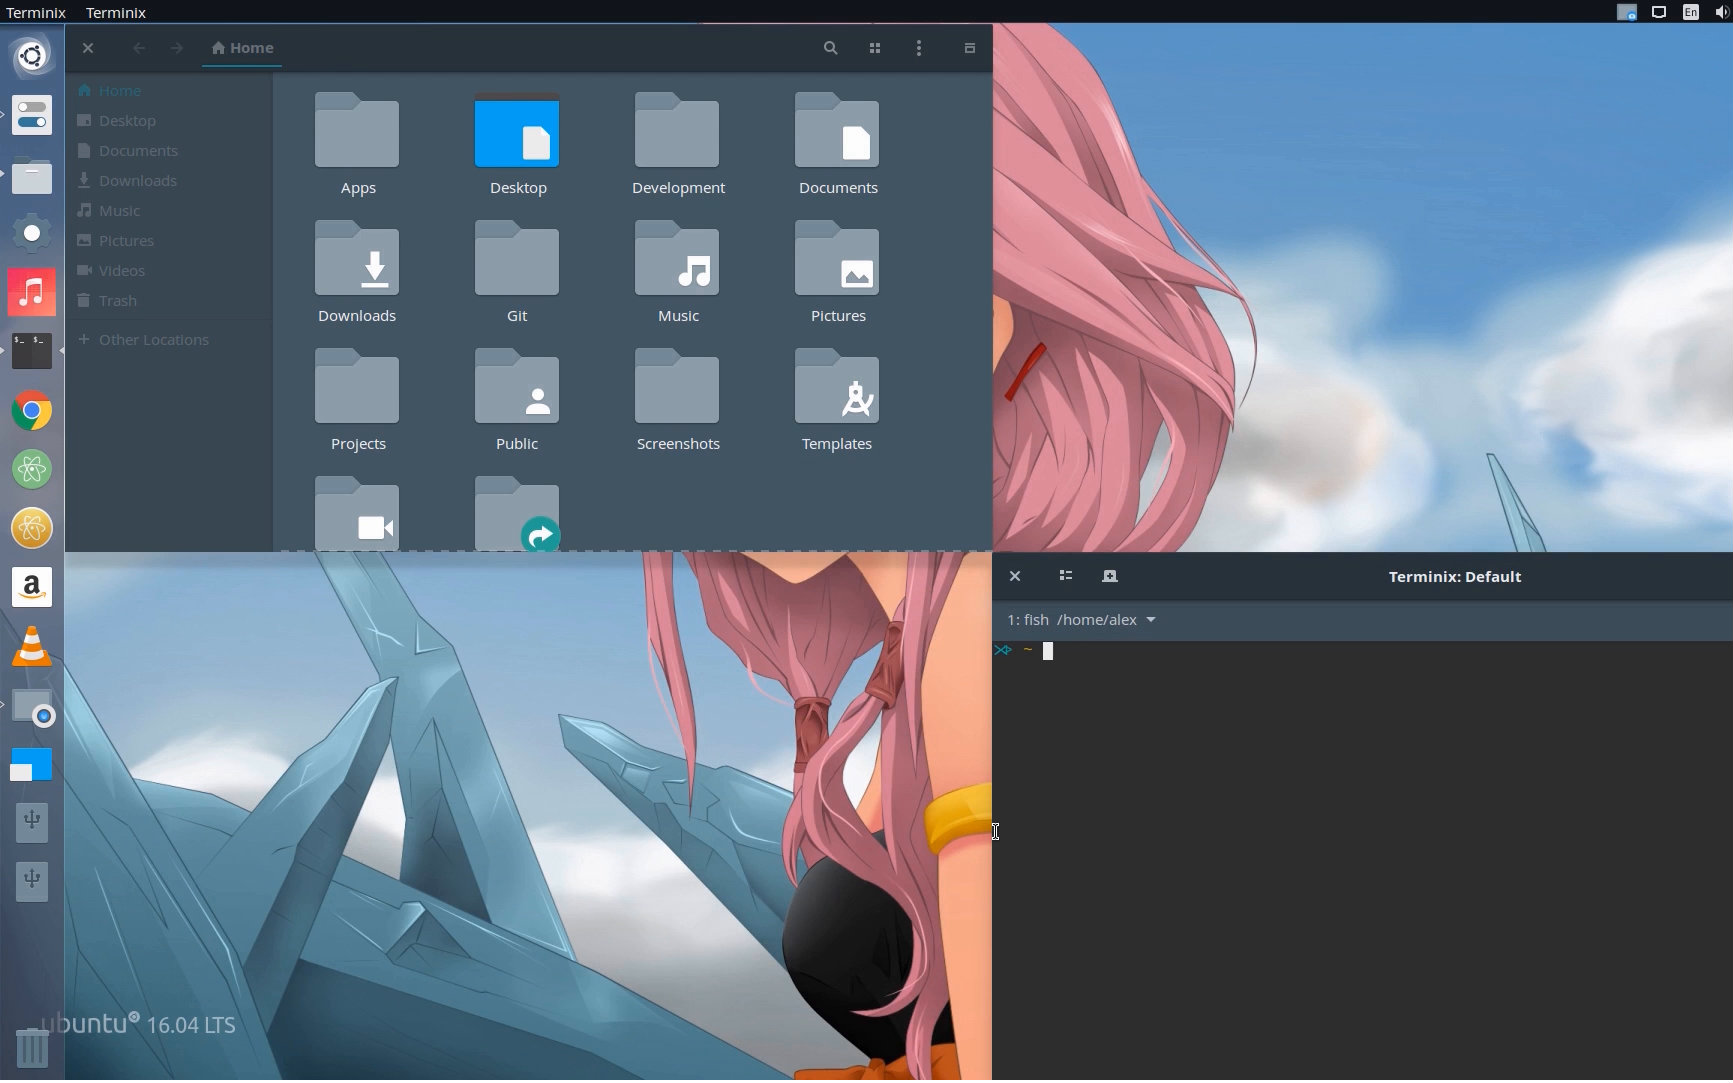
Task: Select Documents in the Files sidebar
Action: (169, 150)
